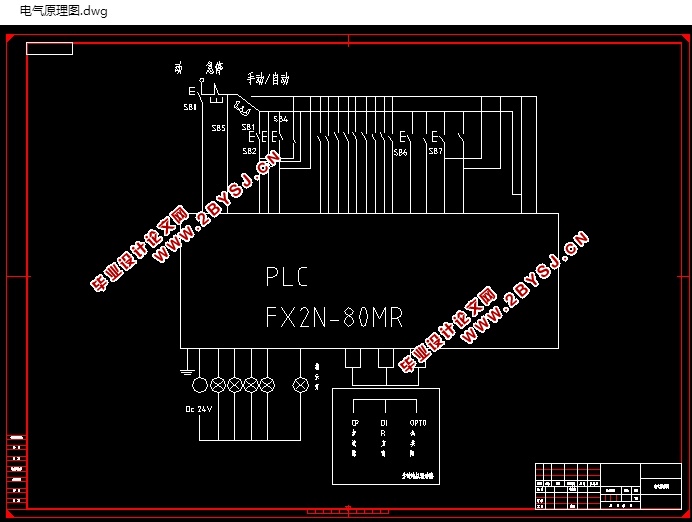
Task: Click the empty circle output symbol
Action: tap(200, 385)
